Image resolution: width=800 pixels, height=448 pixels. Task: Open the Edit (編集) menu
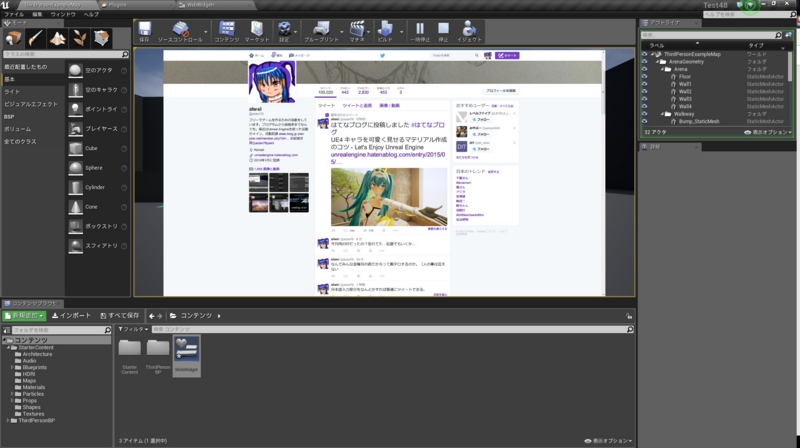[x=37, y=15]
